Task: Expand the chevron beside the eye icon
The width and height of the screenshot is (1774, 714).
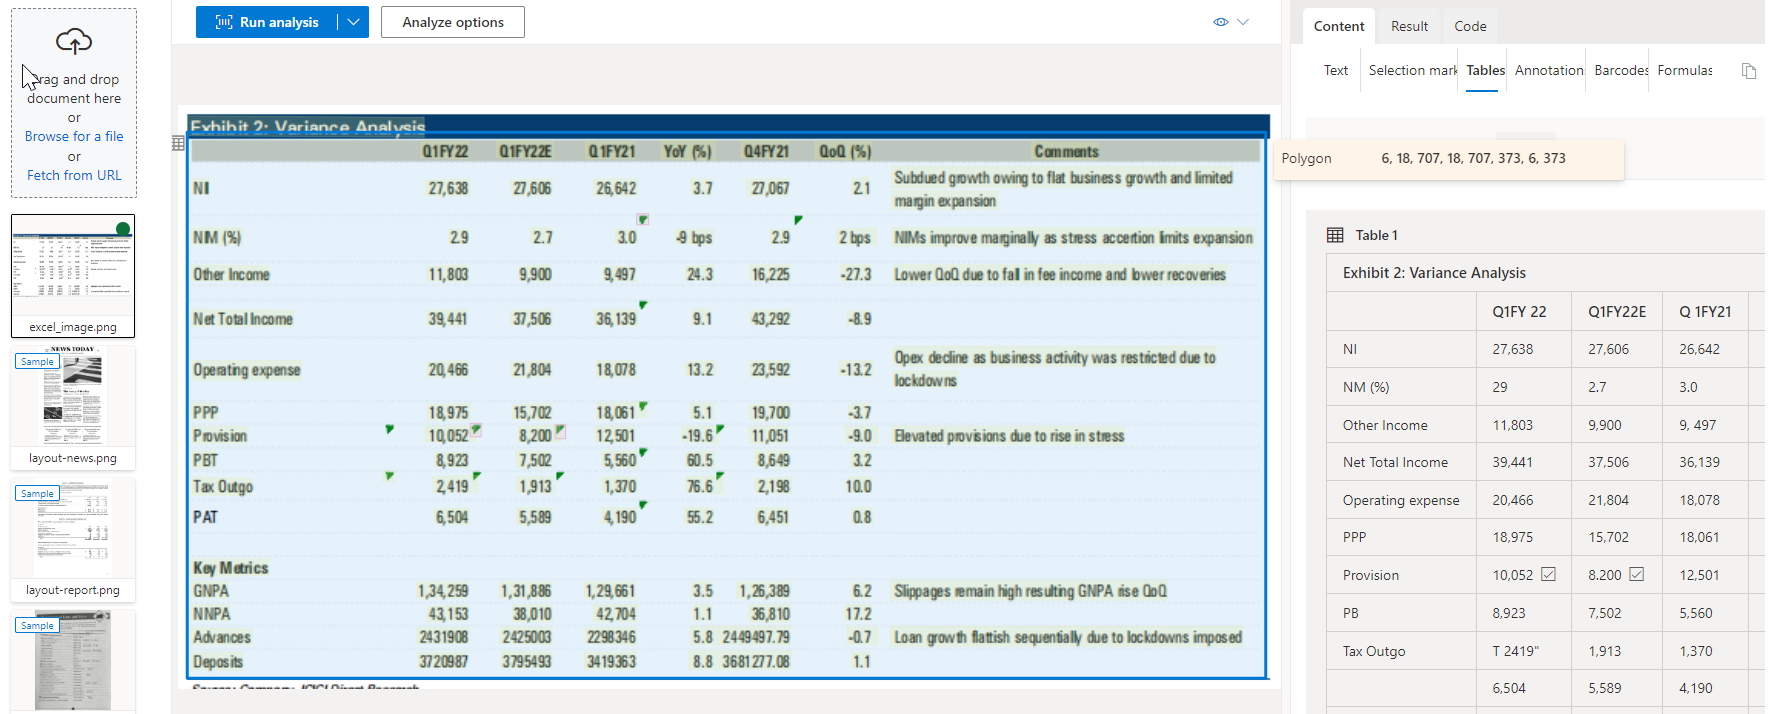Action: coord(1243,22)
